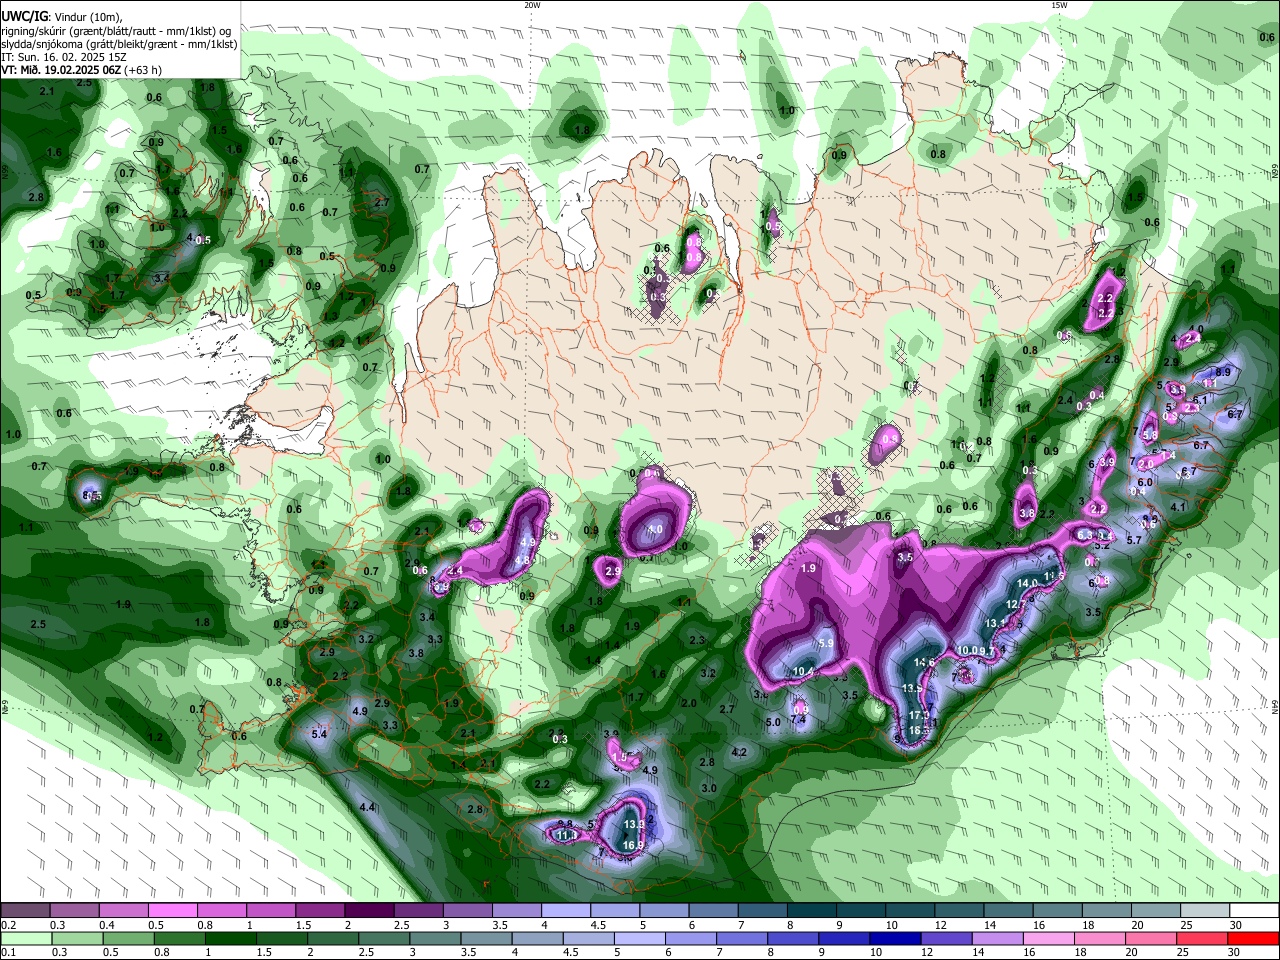Click the valid time 'VT: Mið. 19.02.2025 06Z (+63 h)'
The image size is (1280, 960).
coord(81,70)
